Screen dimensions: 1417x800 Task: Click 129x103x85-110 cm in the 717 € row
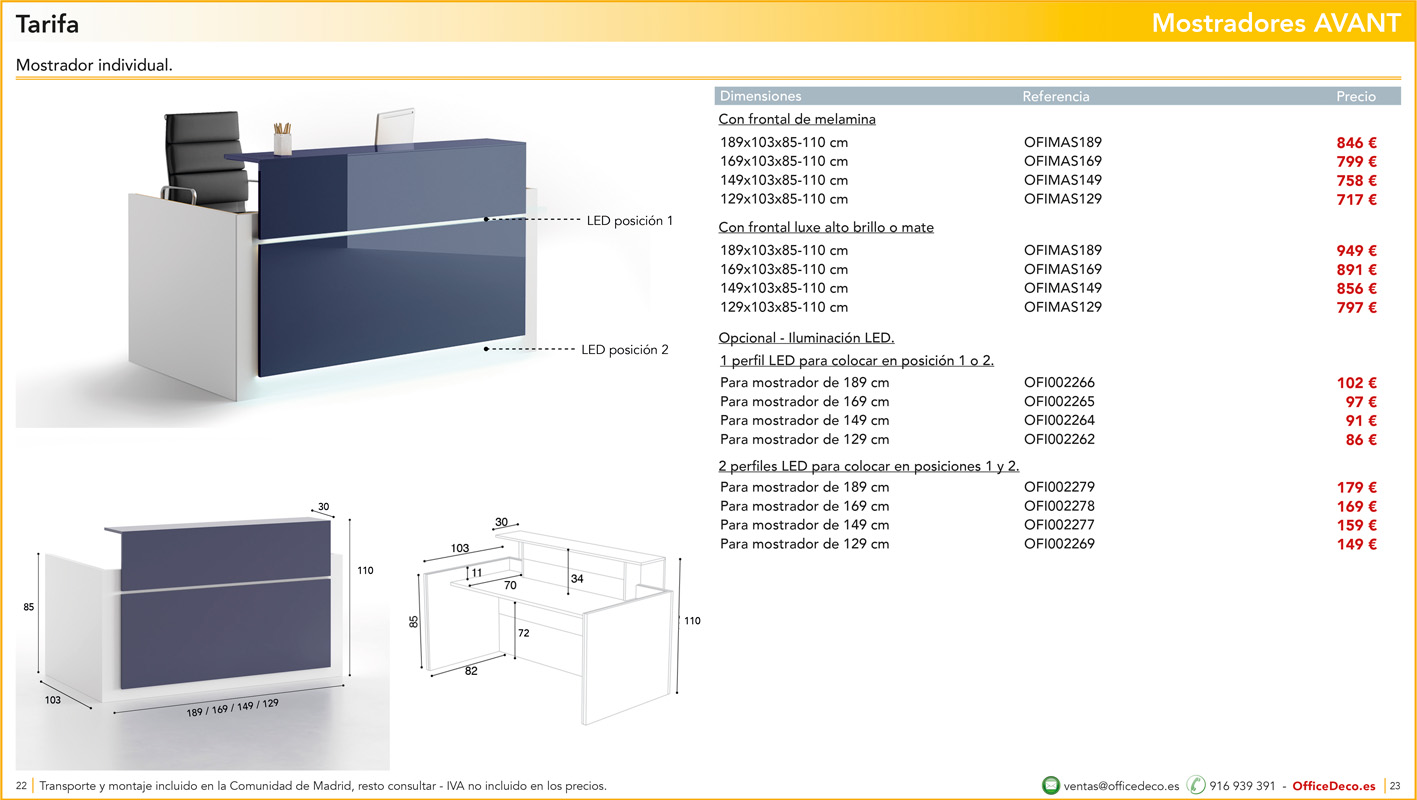(x=784, y=199)
